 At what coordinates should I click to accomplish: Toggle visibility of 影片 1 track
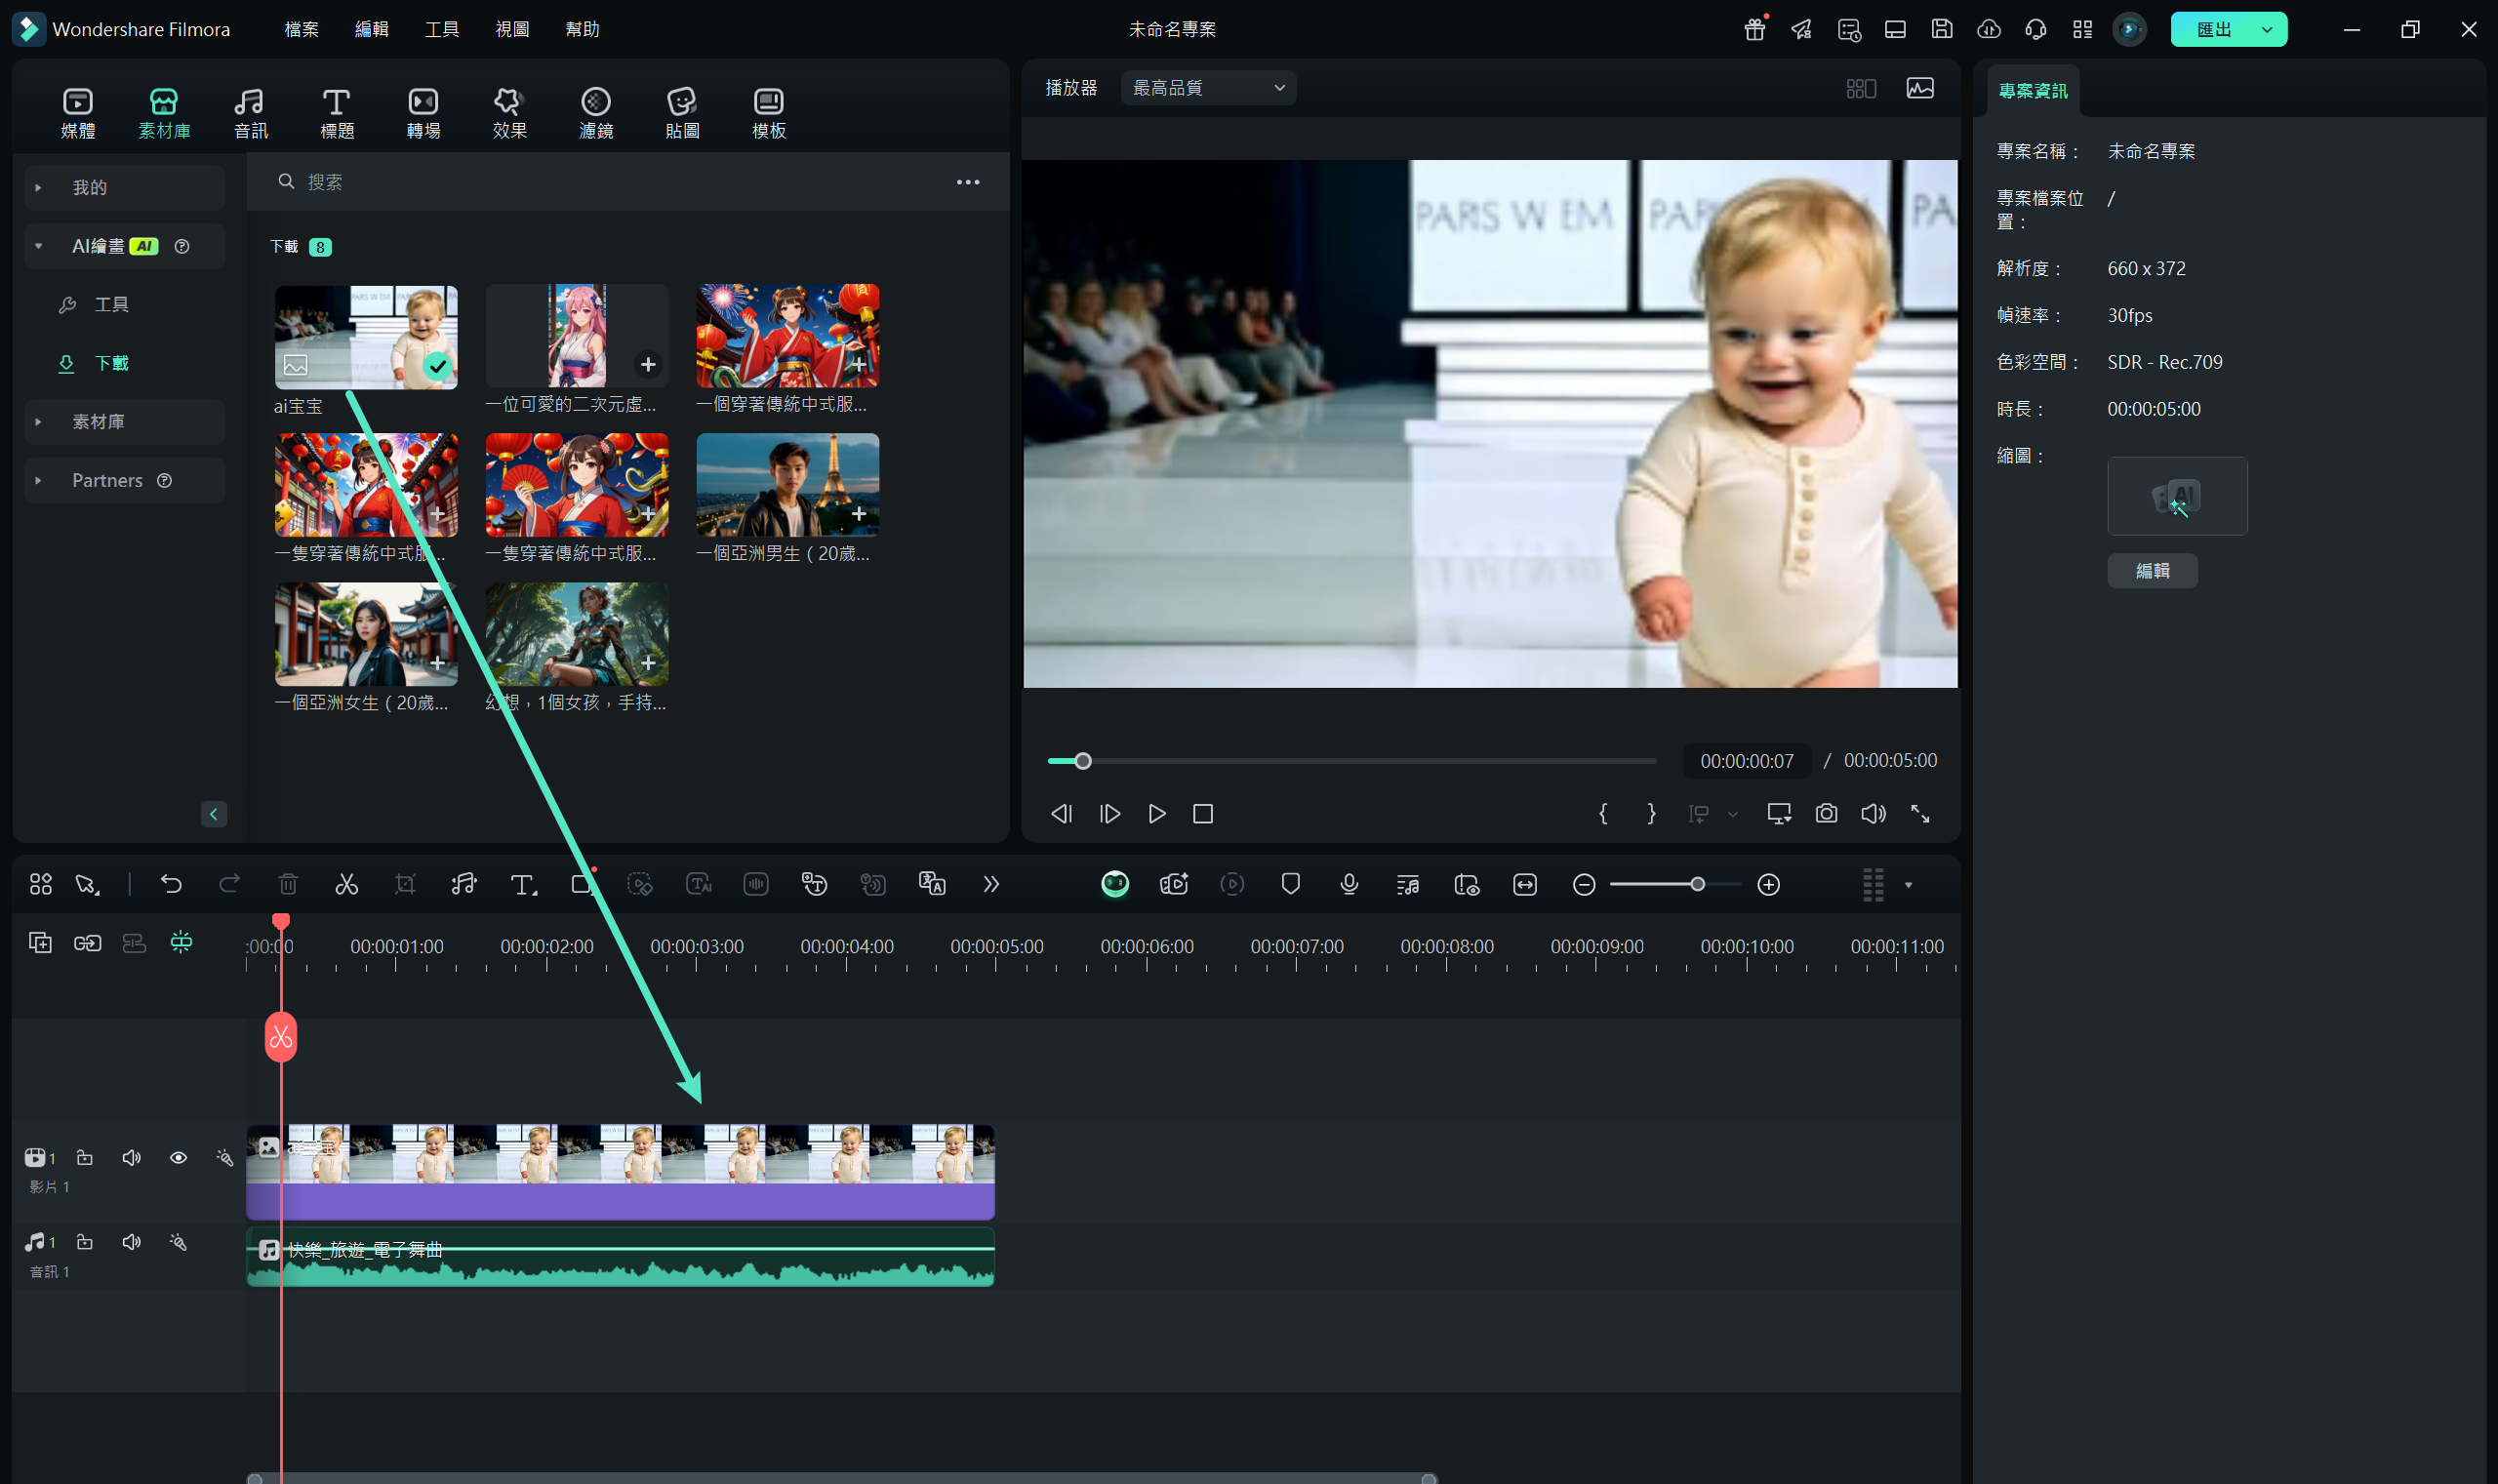click(x=178, y=1158)
